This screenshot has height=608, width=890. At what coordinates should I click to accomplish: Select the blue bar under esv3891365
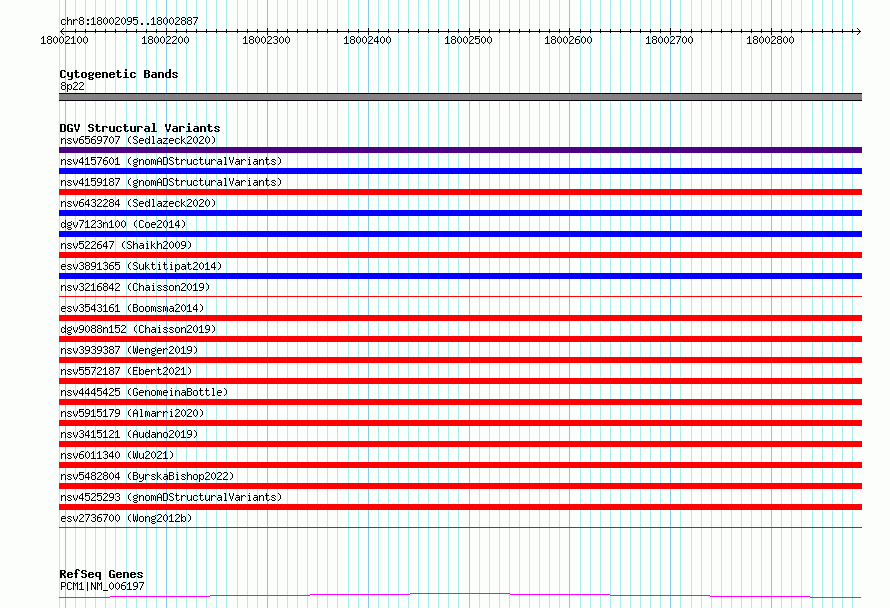(460, 276)
